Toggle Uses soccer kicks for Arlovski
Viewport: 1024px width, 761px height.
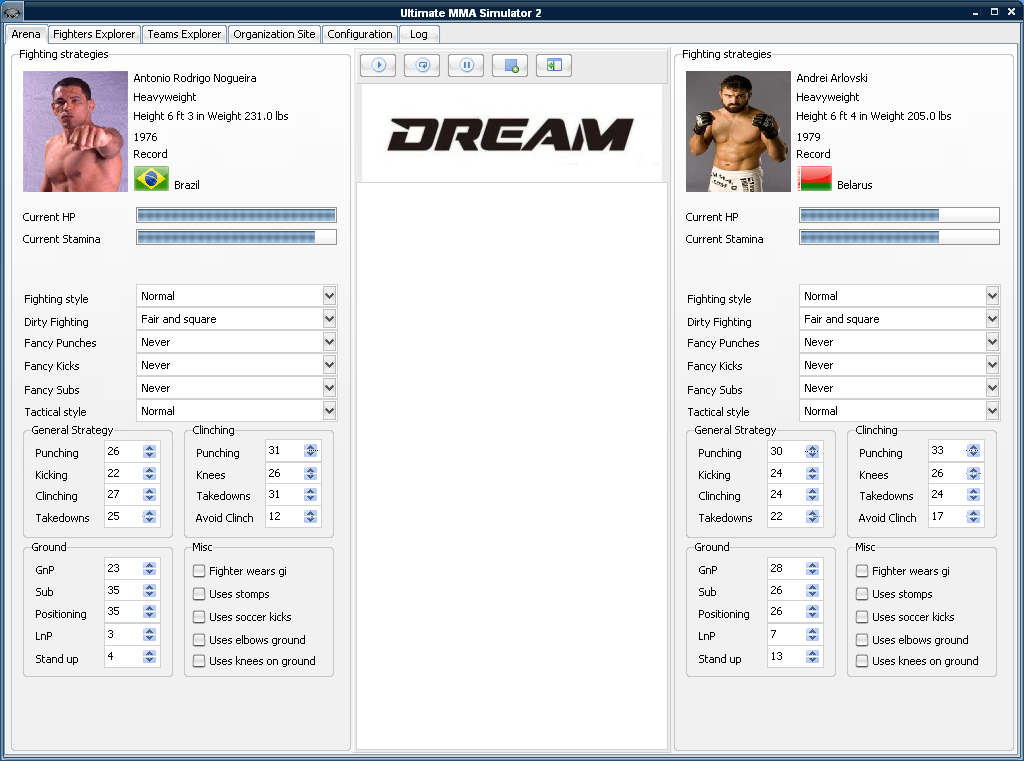(x=862, y=617)
